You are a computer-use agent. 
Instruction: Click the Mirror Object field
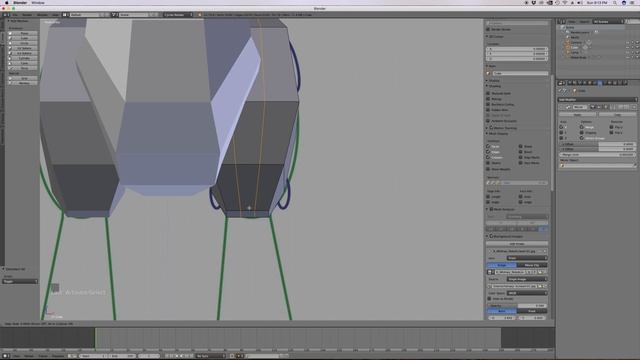tap(597, 165)
